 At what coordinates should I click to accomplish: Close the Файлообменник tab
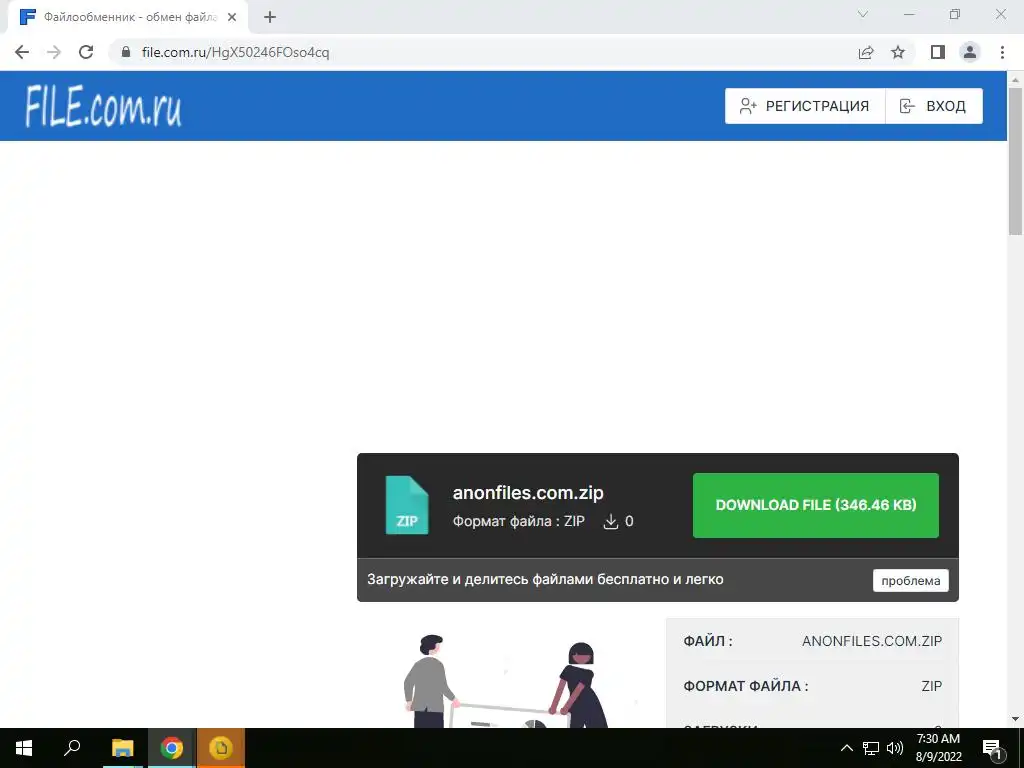(x=232, y=17)
